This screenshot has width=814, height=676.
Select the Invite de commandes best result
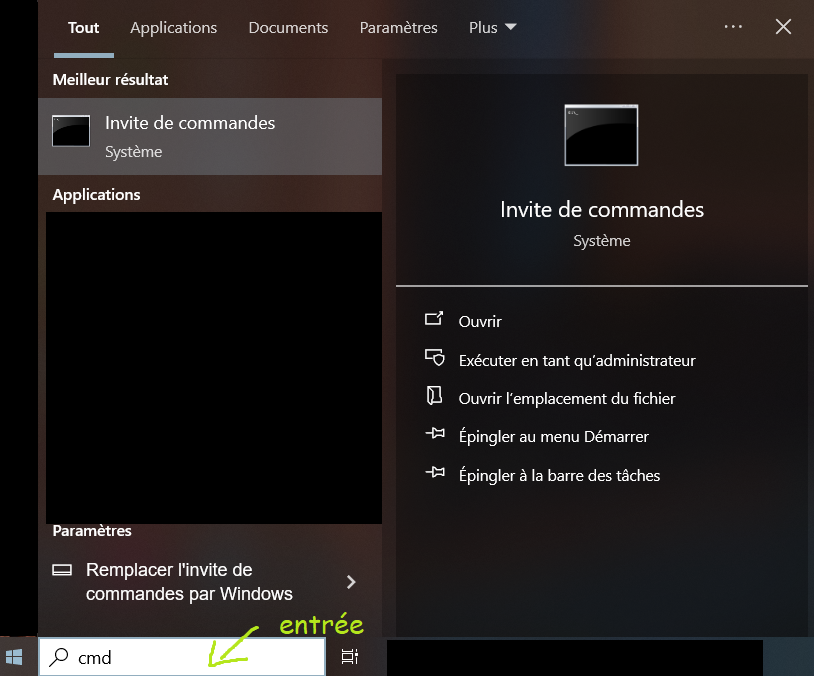click(x=210, y=137)
